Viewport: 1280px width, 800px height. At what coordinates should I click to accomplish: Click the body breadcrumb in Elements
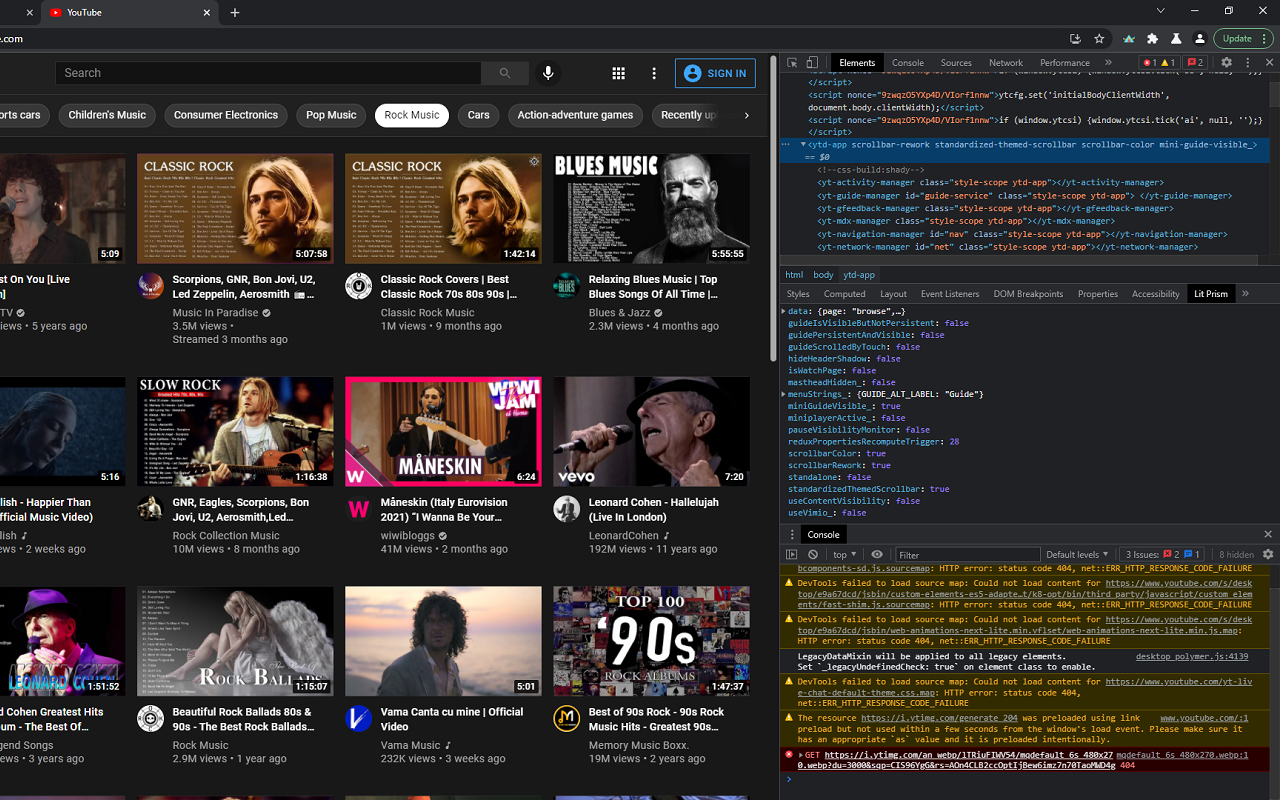(823, 275)
